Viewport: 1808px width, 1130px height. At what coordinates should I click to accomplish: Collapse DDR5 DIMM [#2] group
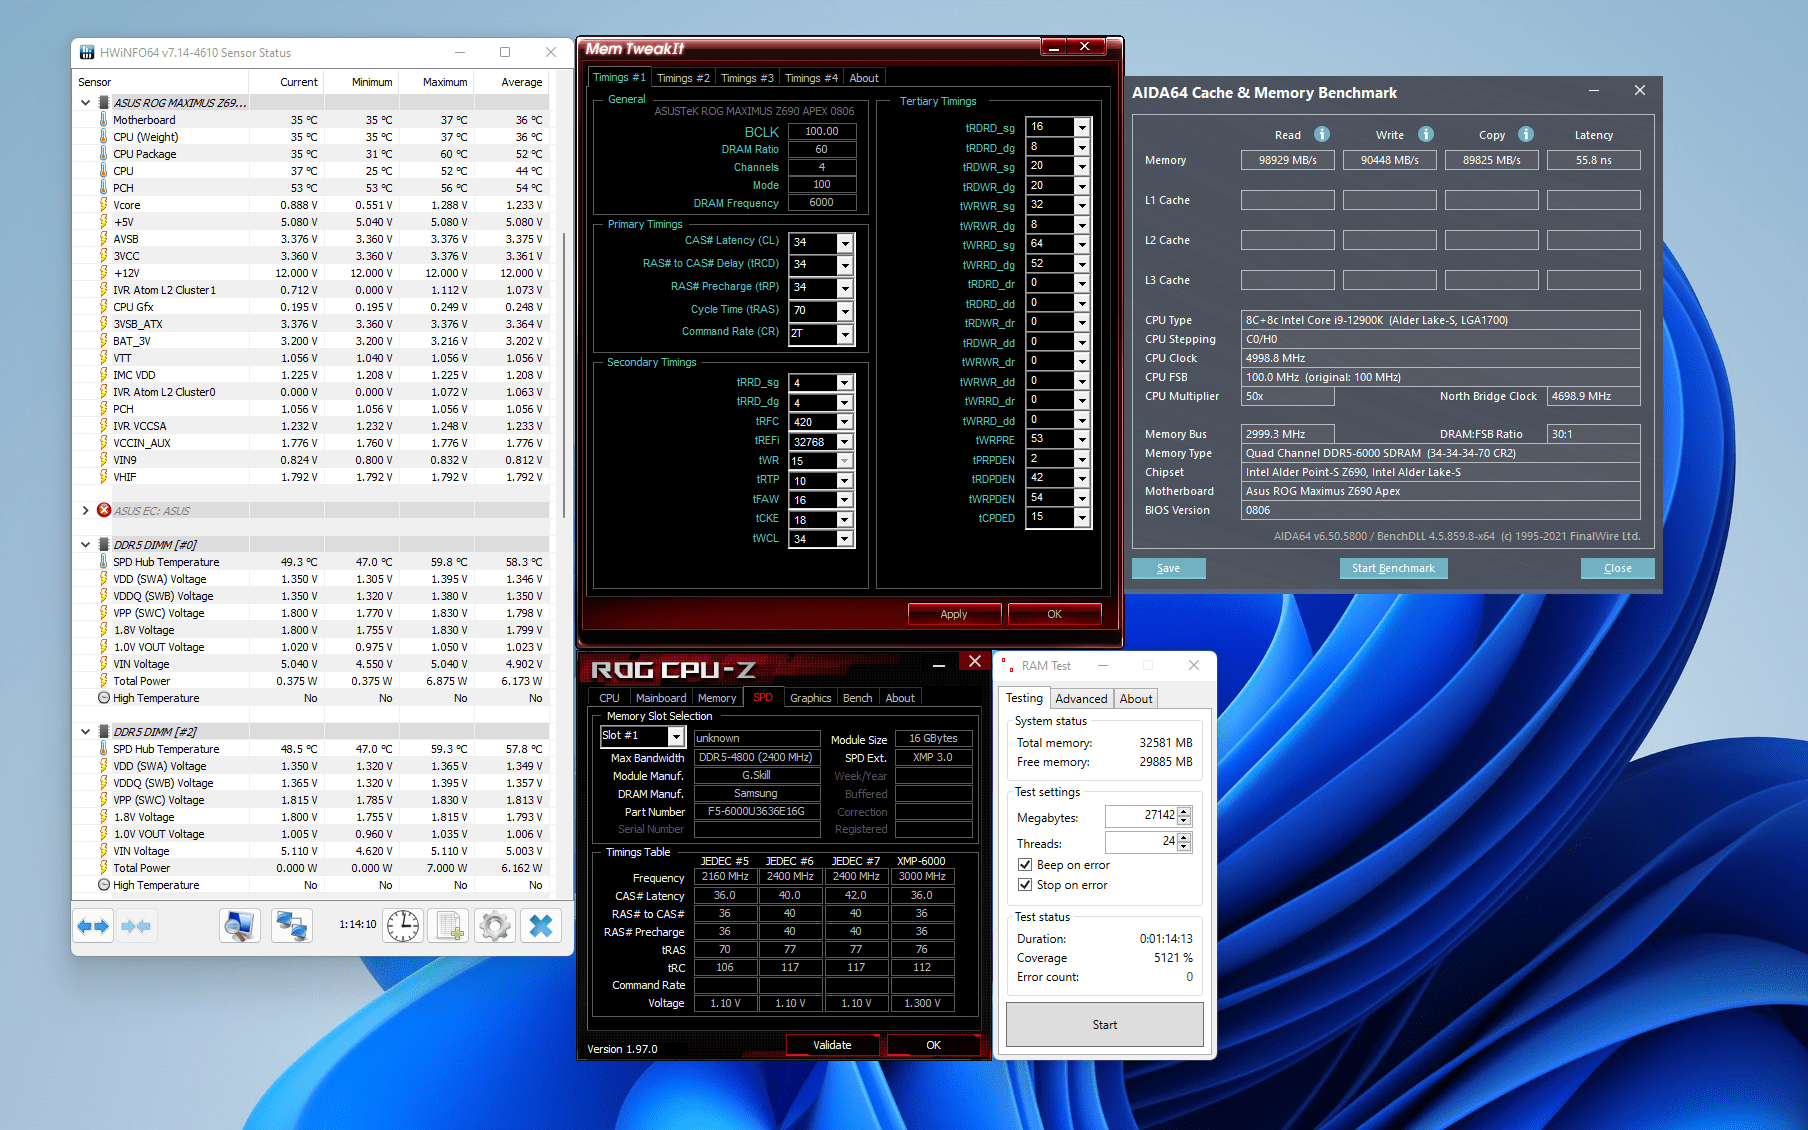[86, 731]
